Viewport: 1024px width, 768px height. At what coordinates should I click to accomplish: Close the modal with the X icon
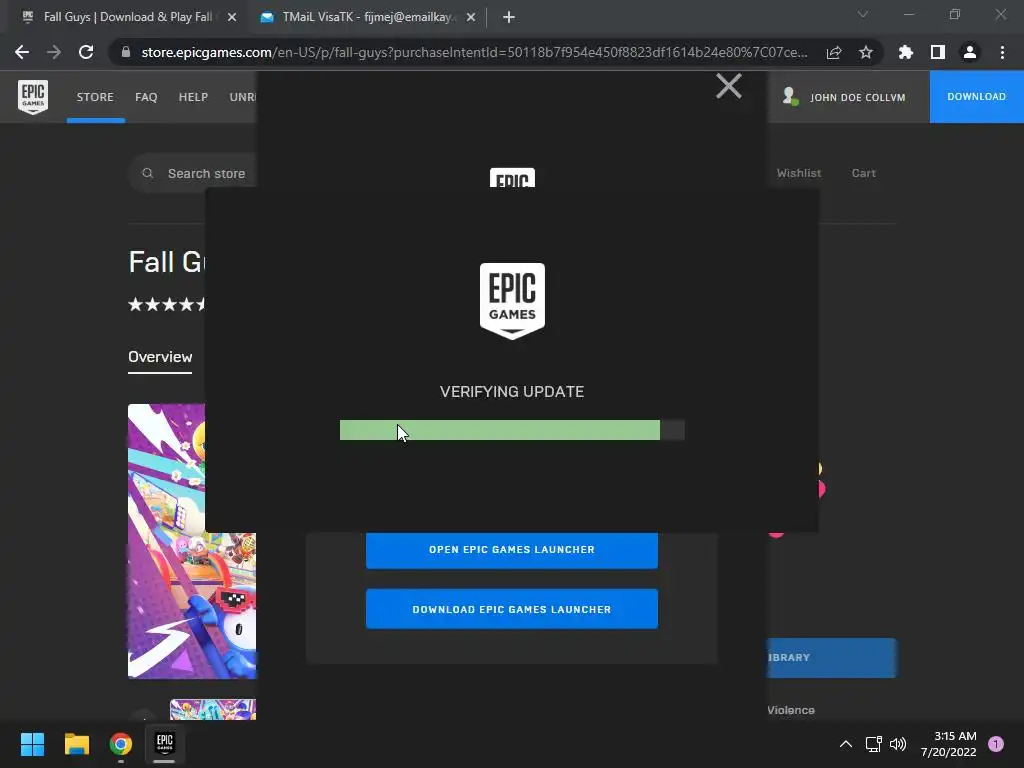point(728,86)
